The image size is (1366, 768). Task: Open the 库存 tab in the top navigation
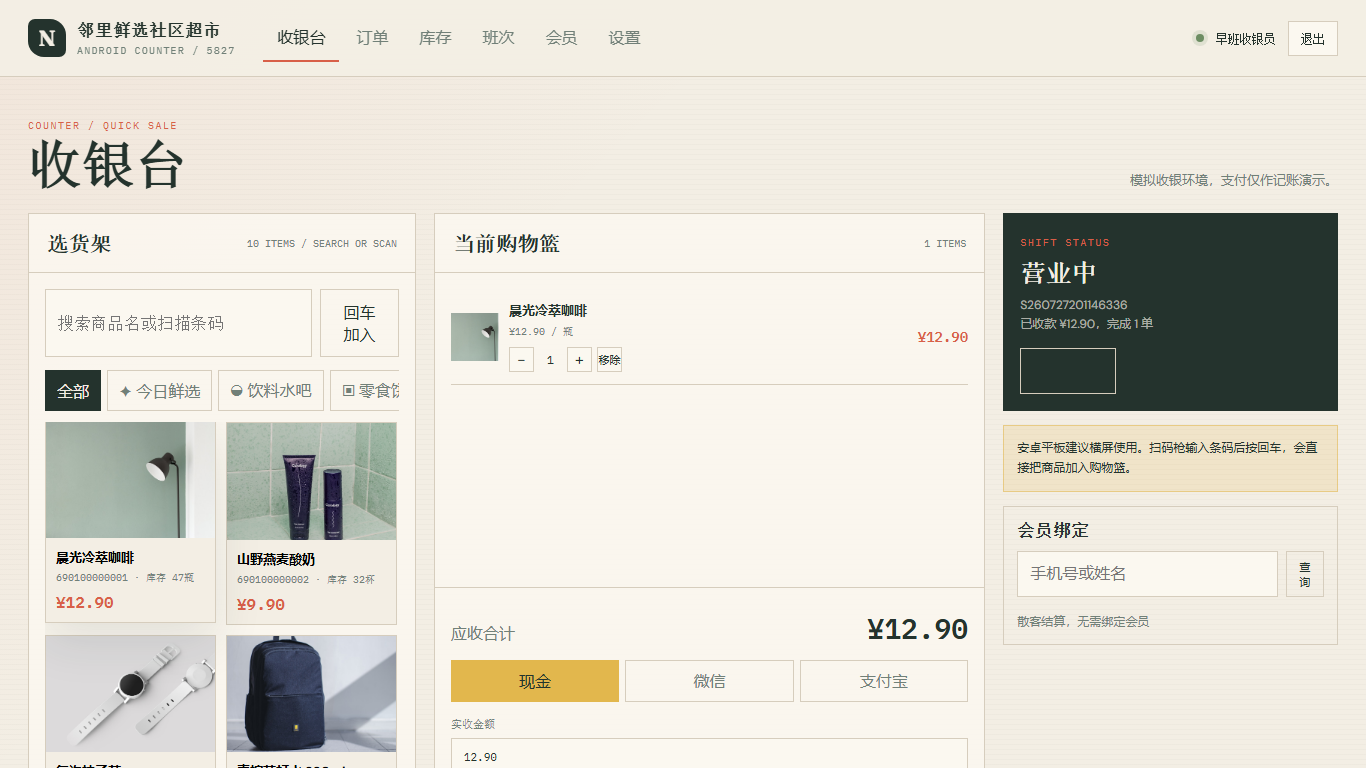point(435,38)
